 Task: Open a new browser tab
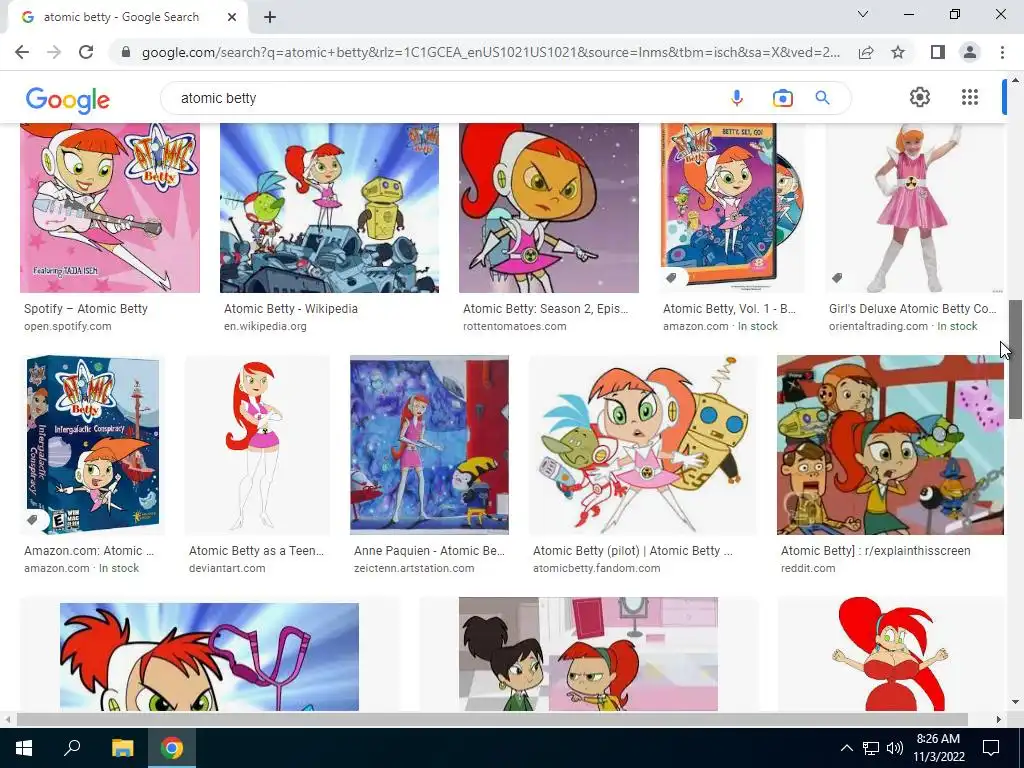click(270, 17)
